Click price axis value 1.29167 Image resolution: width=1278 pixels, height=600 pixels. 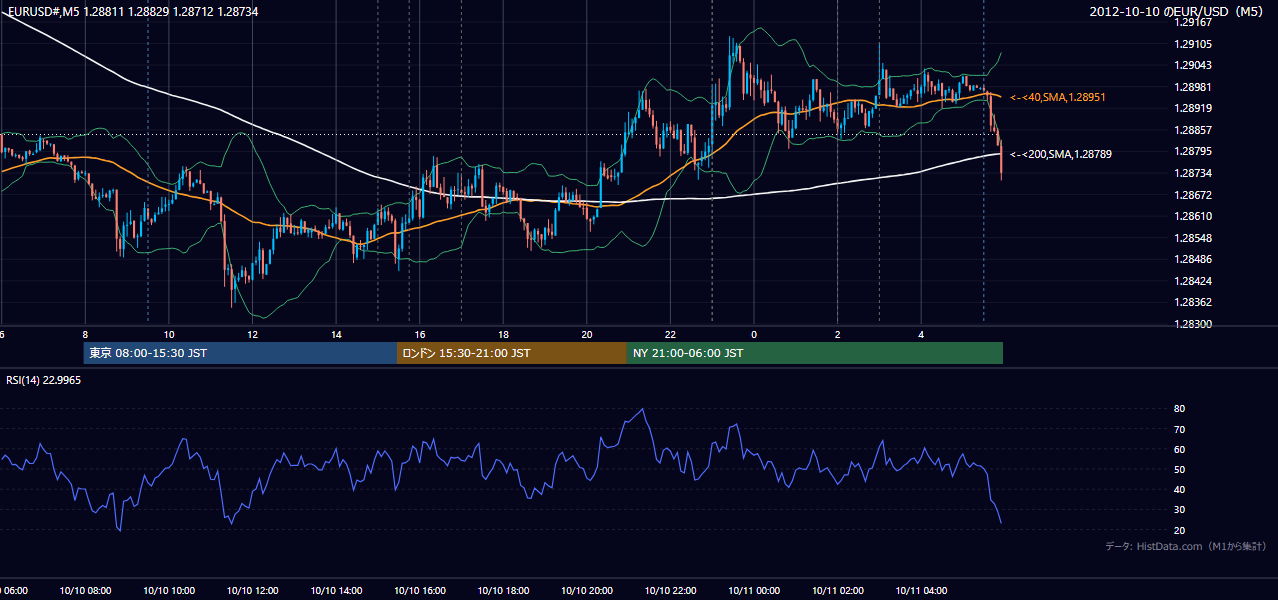[1194, 22]
